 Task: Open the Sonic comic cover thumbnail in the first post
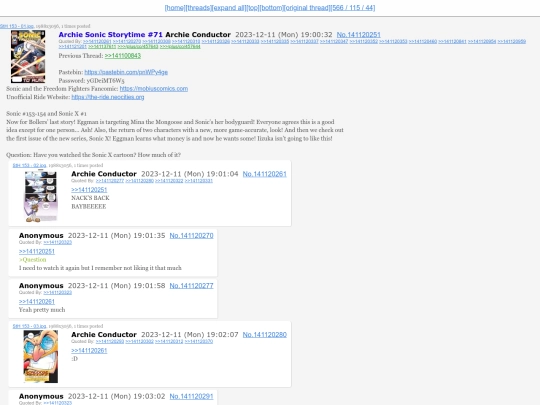28,56
